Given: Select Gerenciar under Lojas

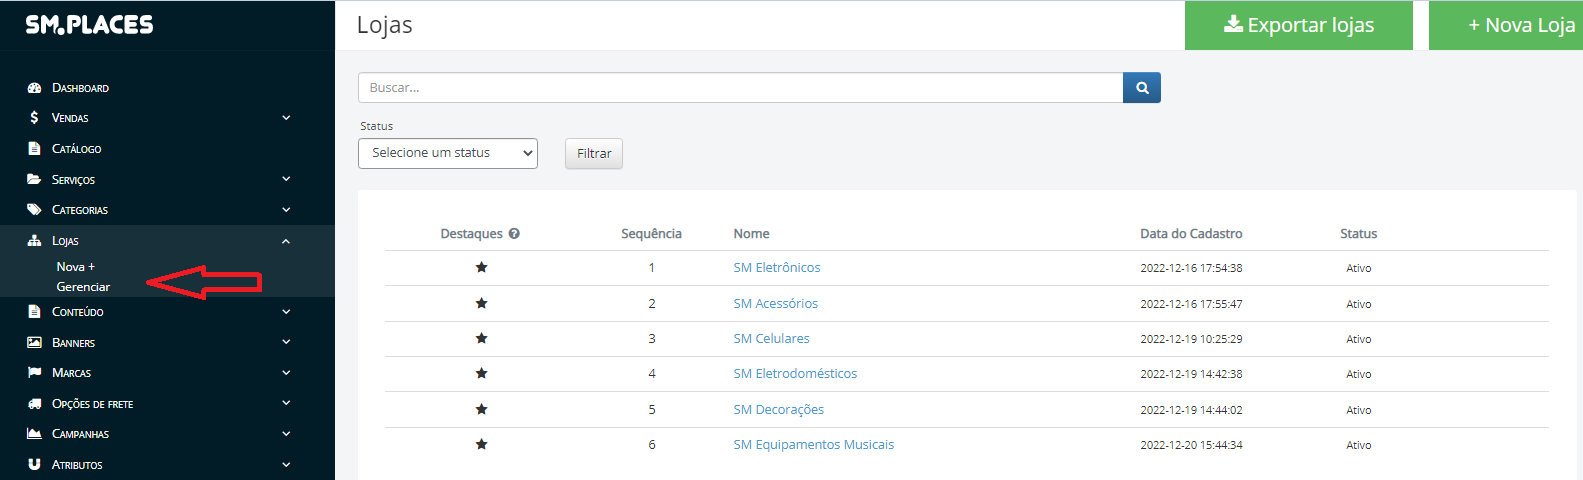Looking at the screenshot, I should click(83, 287).
